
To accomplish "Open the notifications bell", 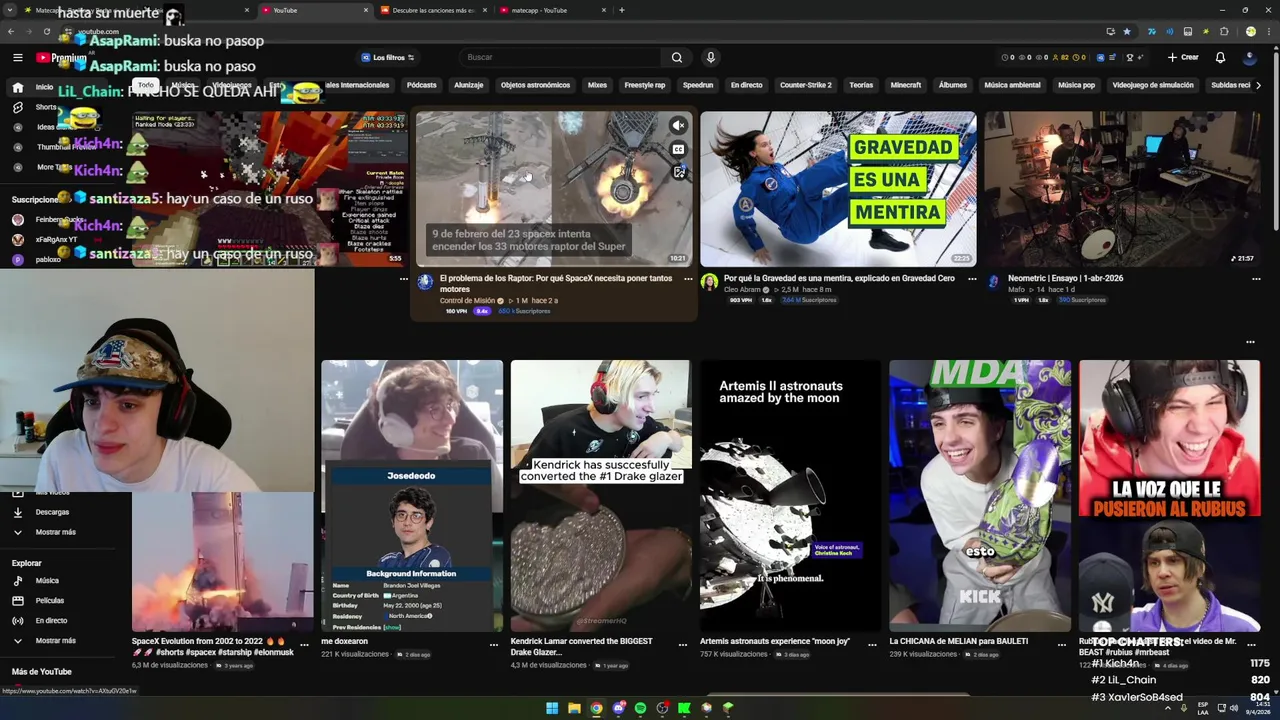I will tap(1220, 57).
